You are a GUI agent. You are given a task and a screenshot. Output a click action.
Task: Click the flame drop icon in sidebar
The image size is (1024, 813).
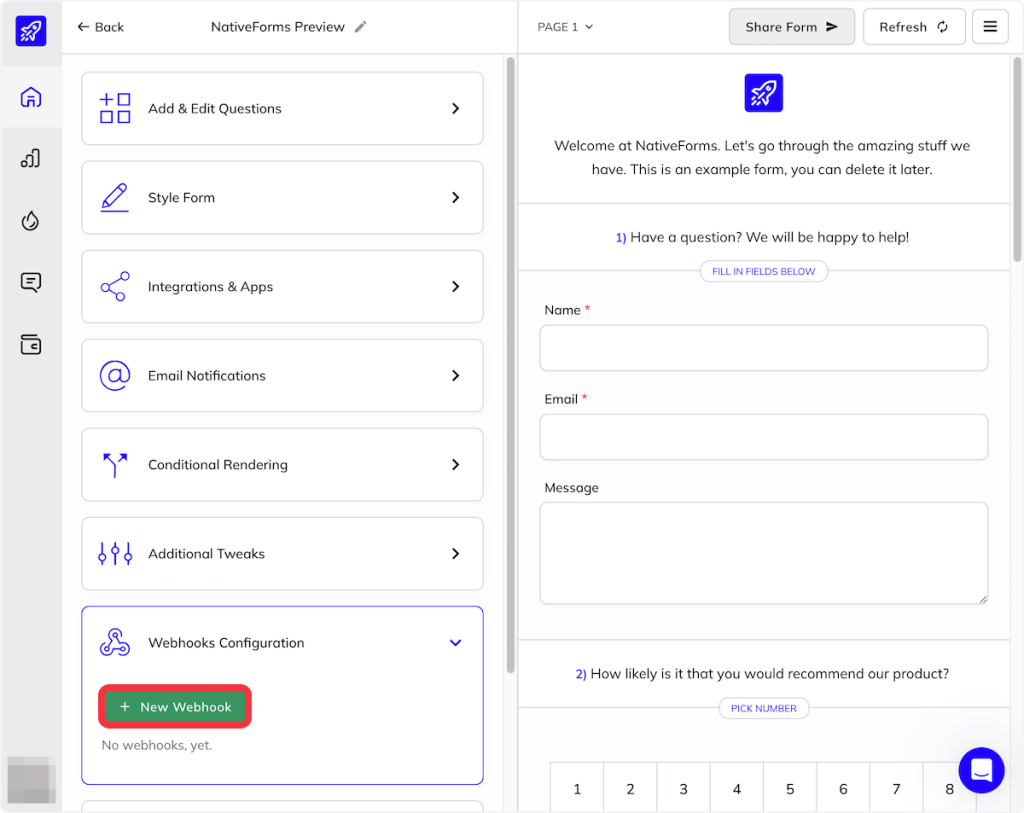pos(31,221)
